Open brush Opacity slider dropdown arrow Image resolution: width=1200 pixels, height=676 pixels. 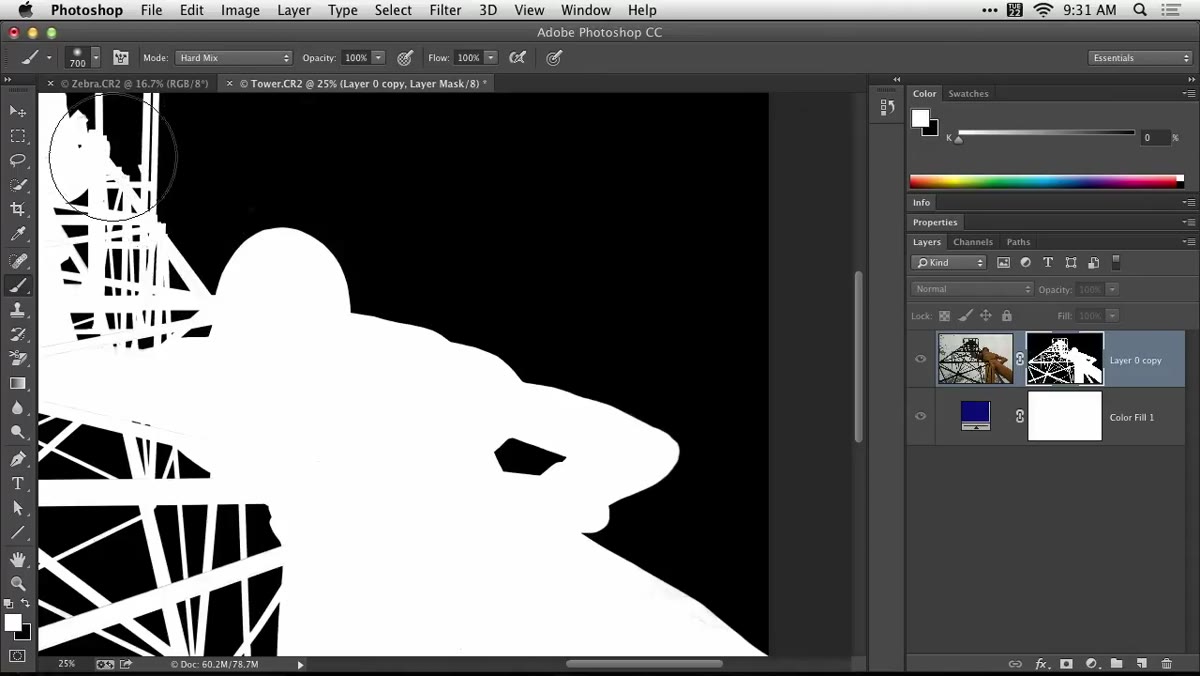coord(378,58)
